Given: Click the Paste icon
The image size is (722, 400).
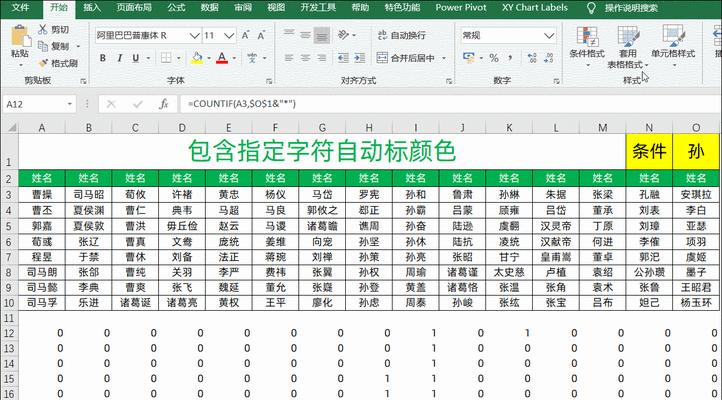Looking at the screenshot, I should (x=20, y=36).
